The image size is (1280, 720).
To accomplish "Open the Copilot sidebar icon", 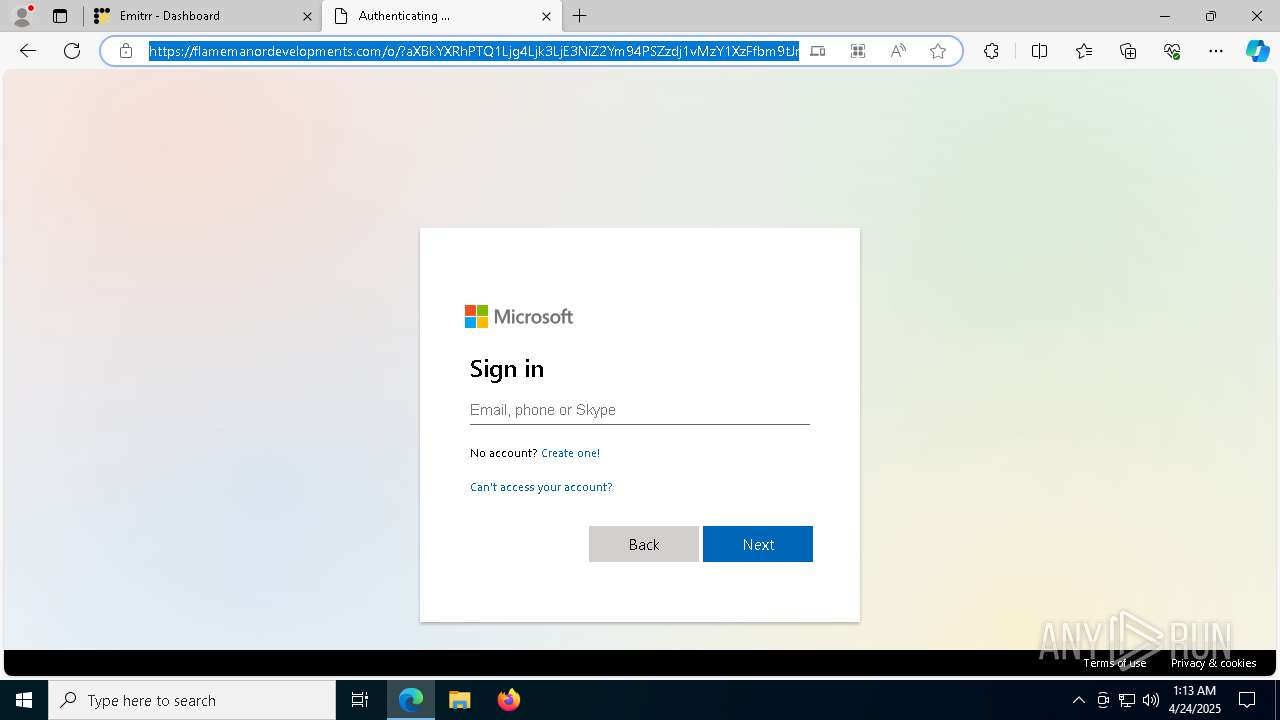I will [1258, 51].
